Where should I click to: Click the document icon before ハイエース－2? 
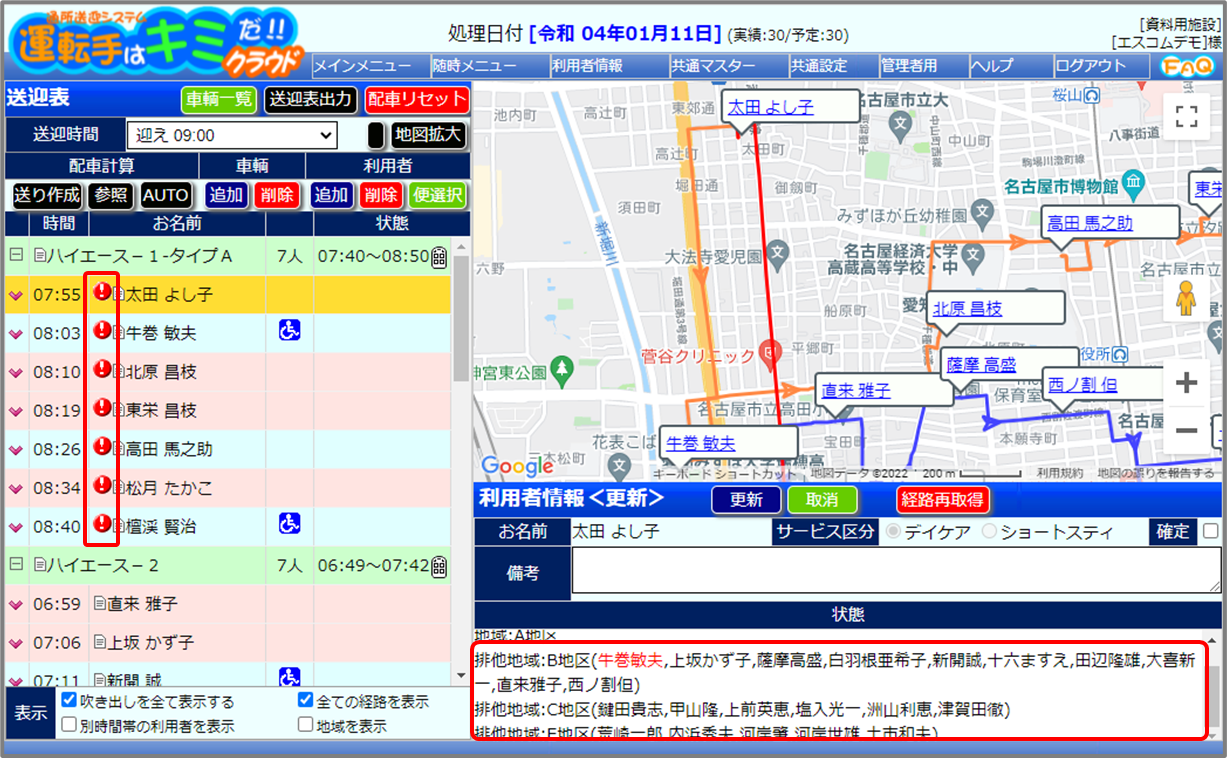click(x=40, y=566)
